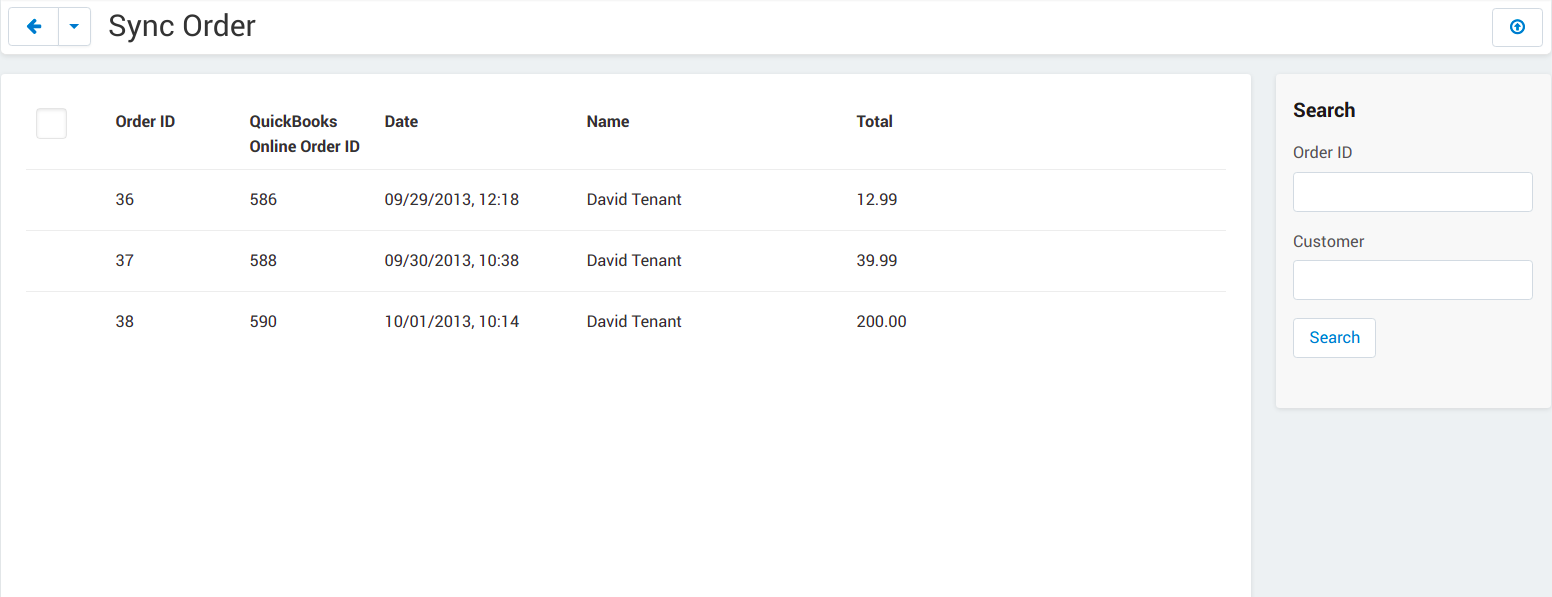Click the Name column header
Image resolution: width=1552 pixels, height=597 pixels.
click(608, 122)
